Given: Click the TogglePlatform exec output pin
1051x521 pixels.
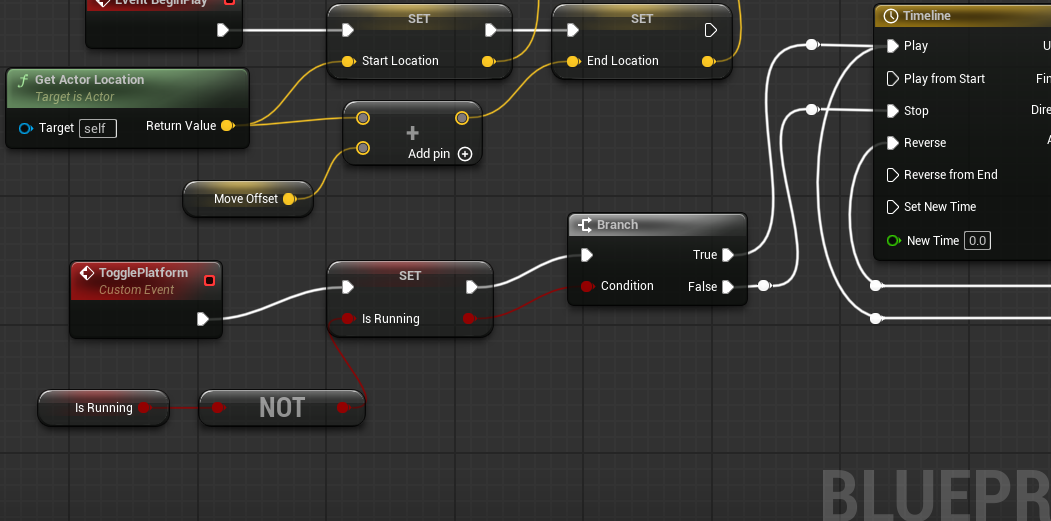Looking at the screenshot, I should (203, 319).
